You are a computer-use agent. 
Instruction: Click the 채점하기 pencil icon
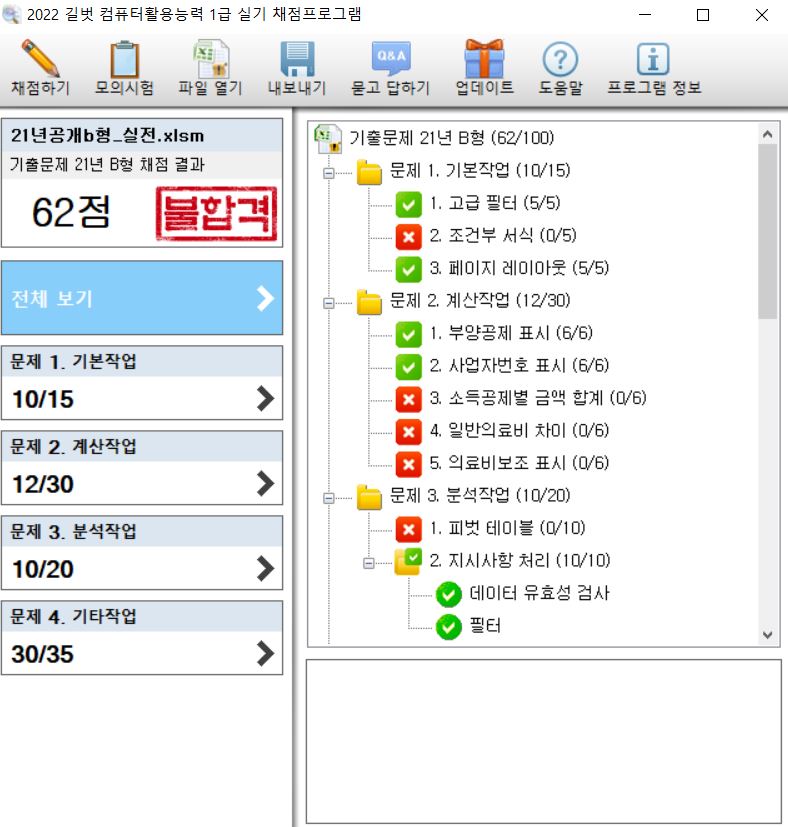point(40,60)
